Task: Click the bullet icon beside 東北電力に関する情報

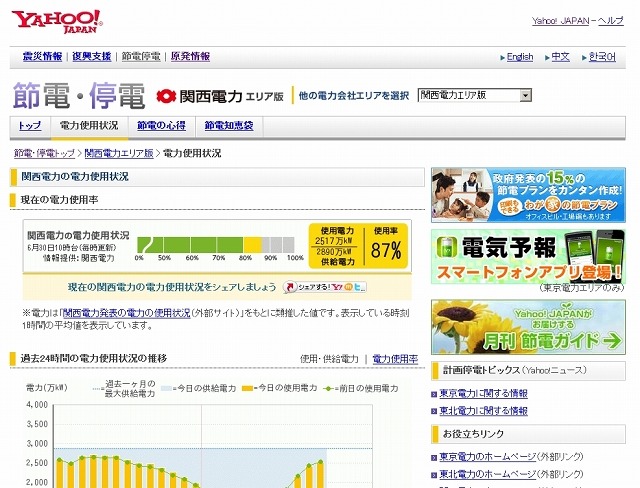Action: pos(434,412)
